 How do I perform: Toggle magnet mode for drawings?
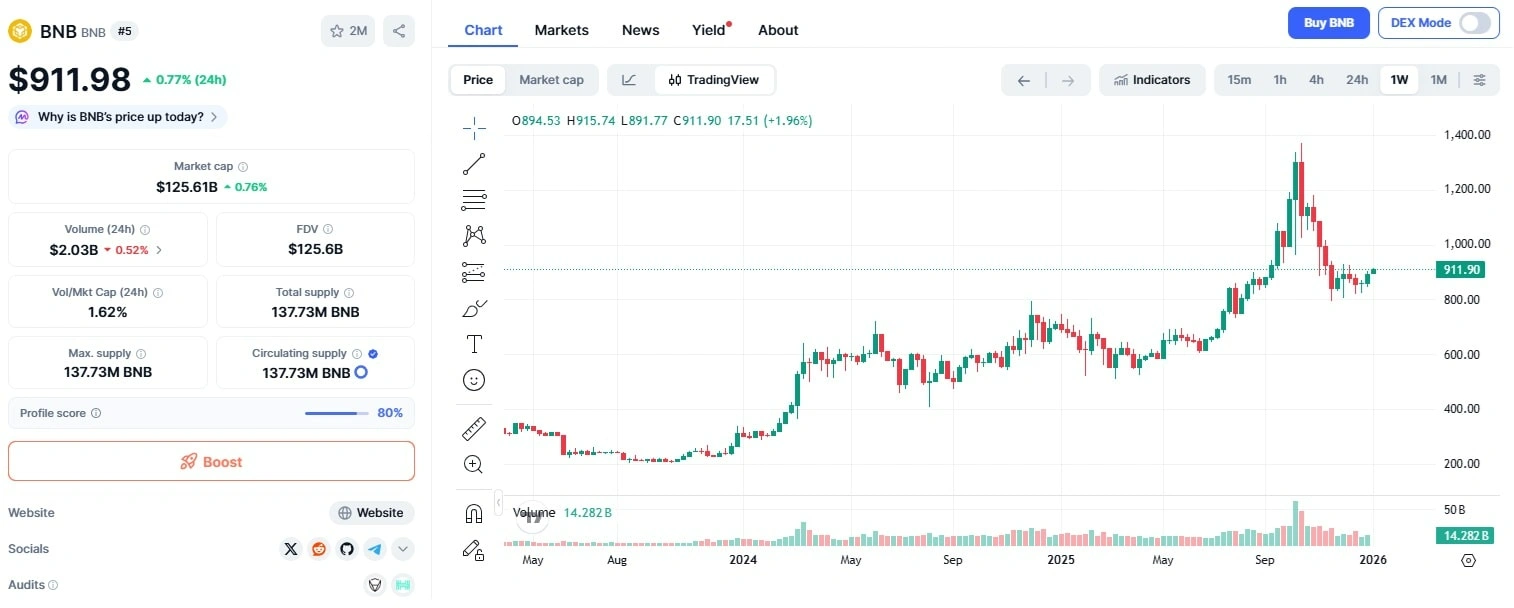[474, 513]
